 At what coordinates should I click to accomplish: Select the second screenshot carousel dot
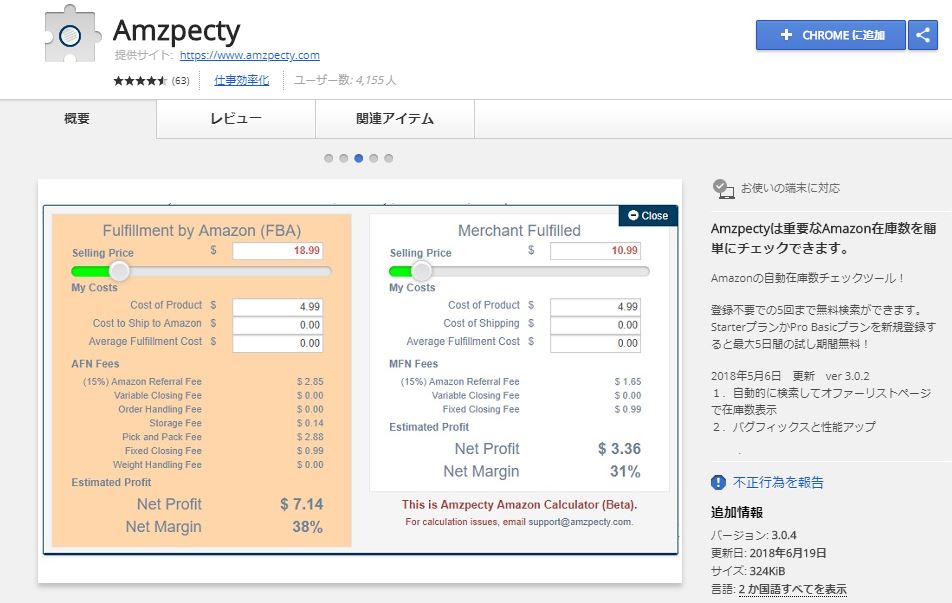(343, 158)
